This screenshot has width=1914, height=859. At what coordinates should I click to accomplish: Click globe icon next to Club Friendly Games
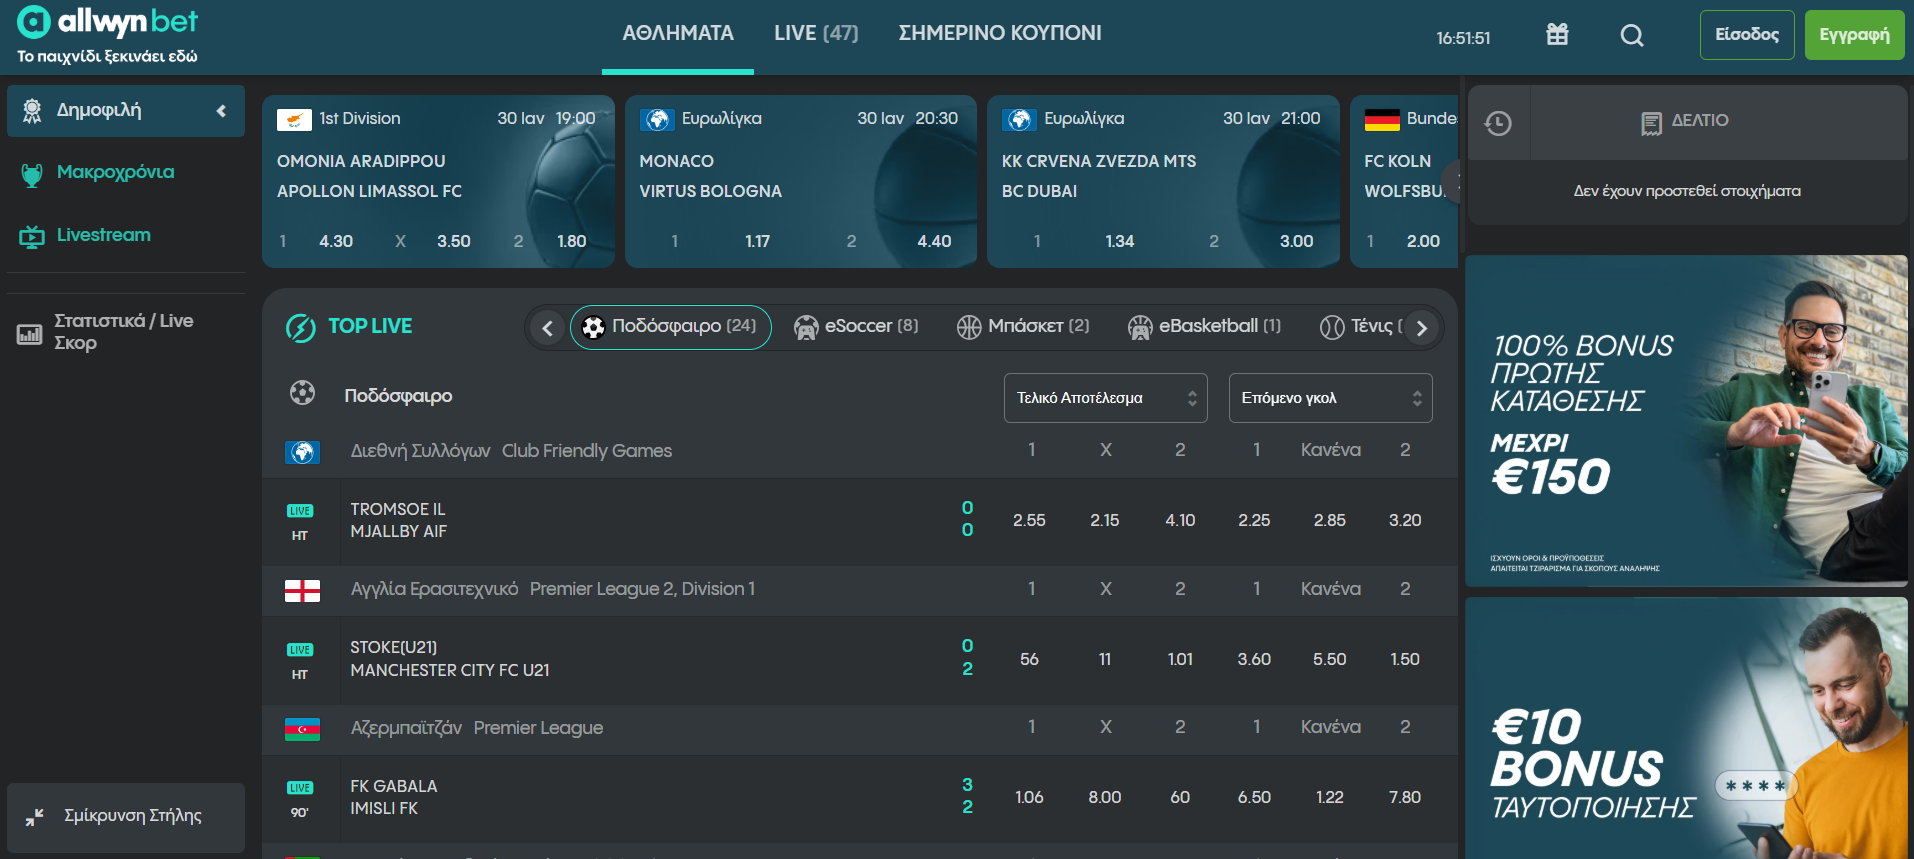tap(302, 452)
